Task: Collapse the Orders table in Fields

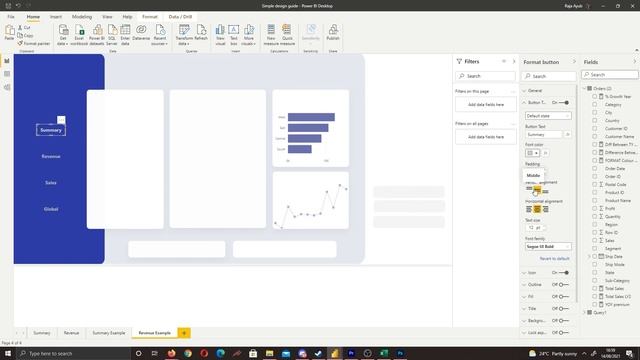Action: coord(584,88)
